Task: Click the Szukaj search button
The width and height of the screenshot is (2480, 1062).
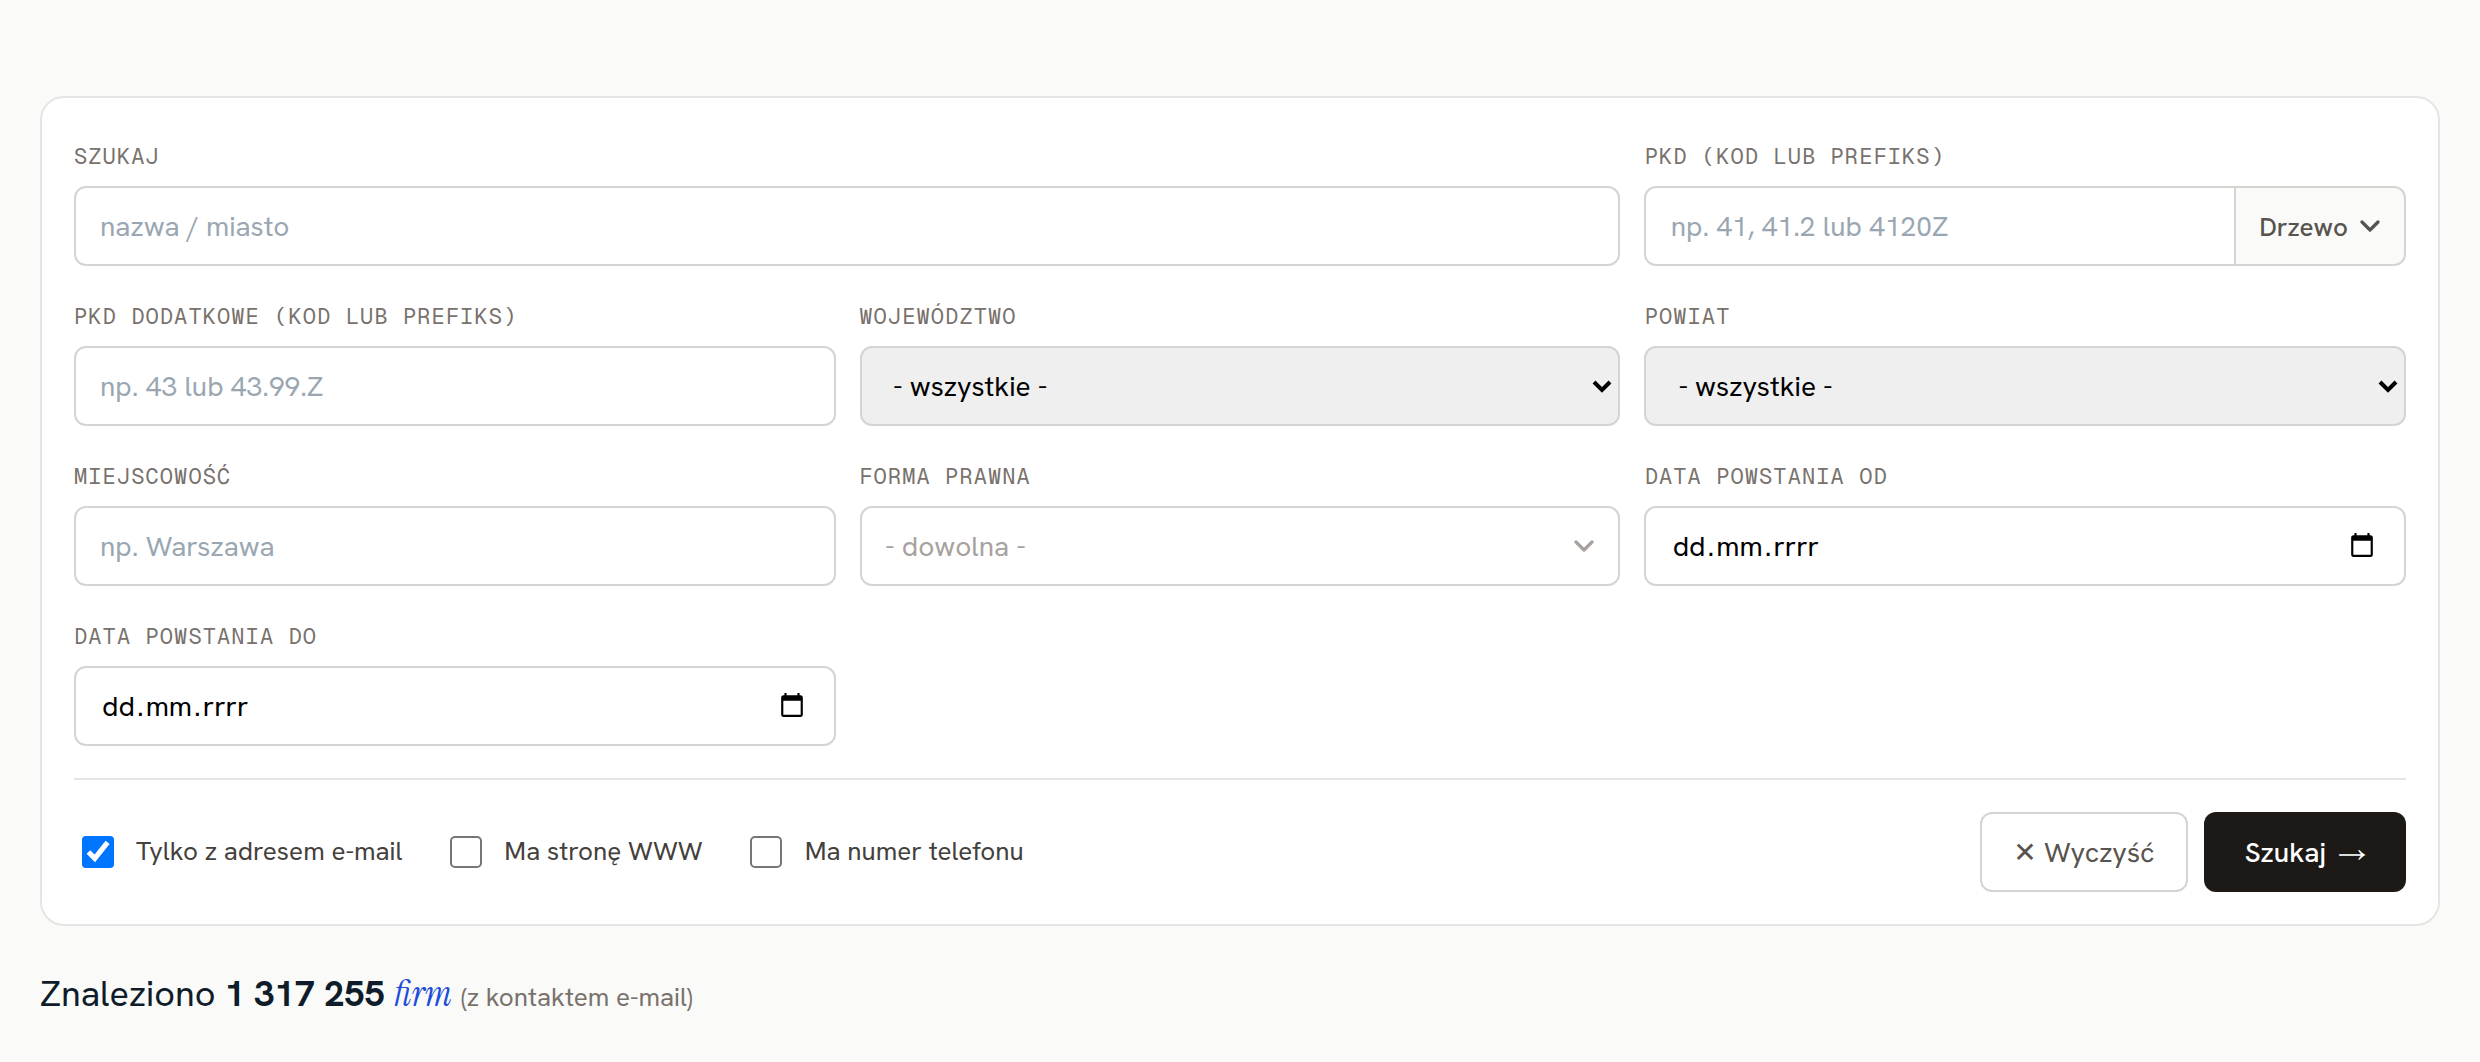Action: (2304, 852)
